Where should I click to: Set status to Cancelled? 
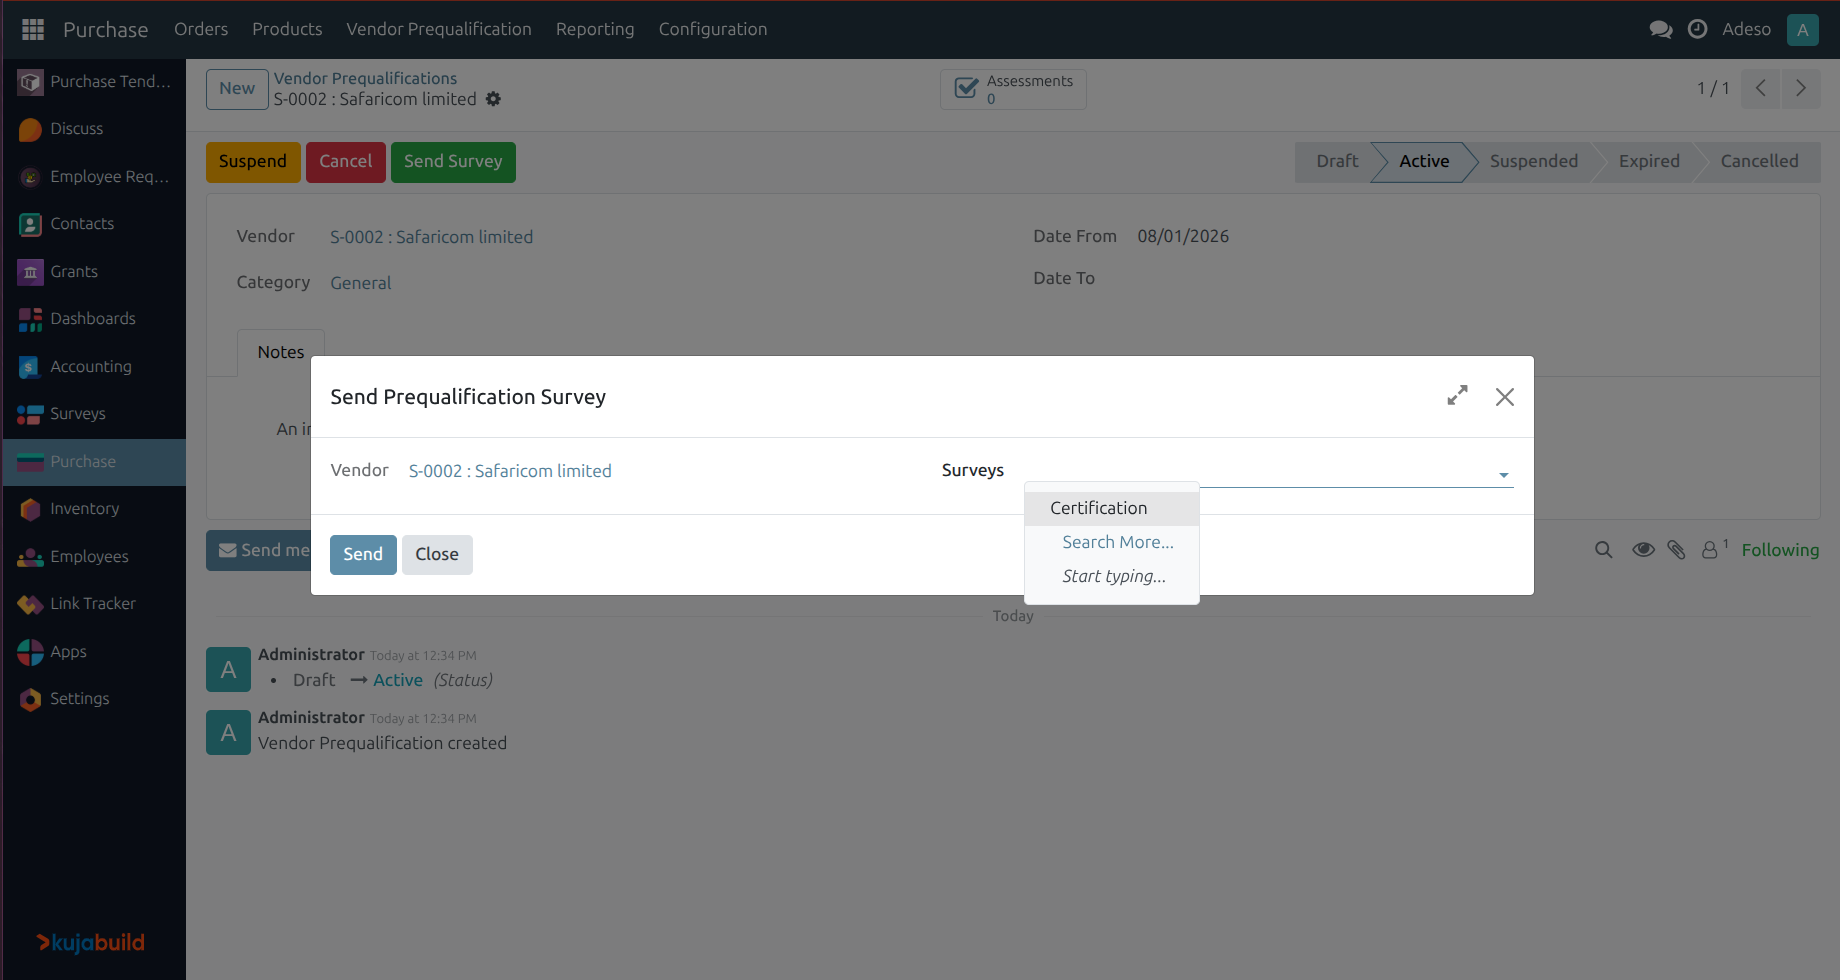(1759, 162)
